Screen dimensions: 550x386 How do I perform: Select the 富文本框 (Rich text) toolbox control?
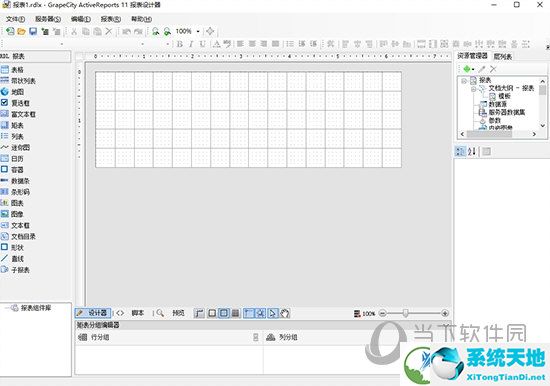coord(18,114)
